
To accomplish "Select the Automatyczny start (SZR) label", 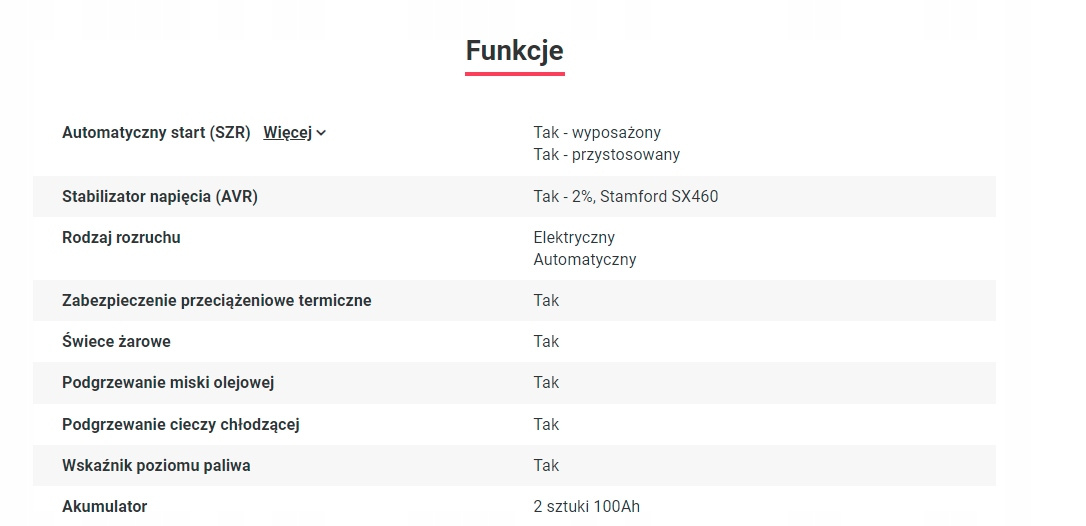I will click(156, 133).
